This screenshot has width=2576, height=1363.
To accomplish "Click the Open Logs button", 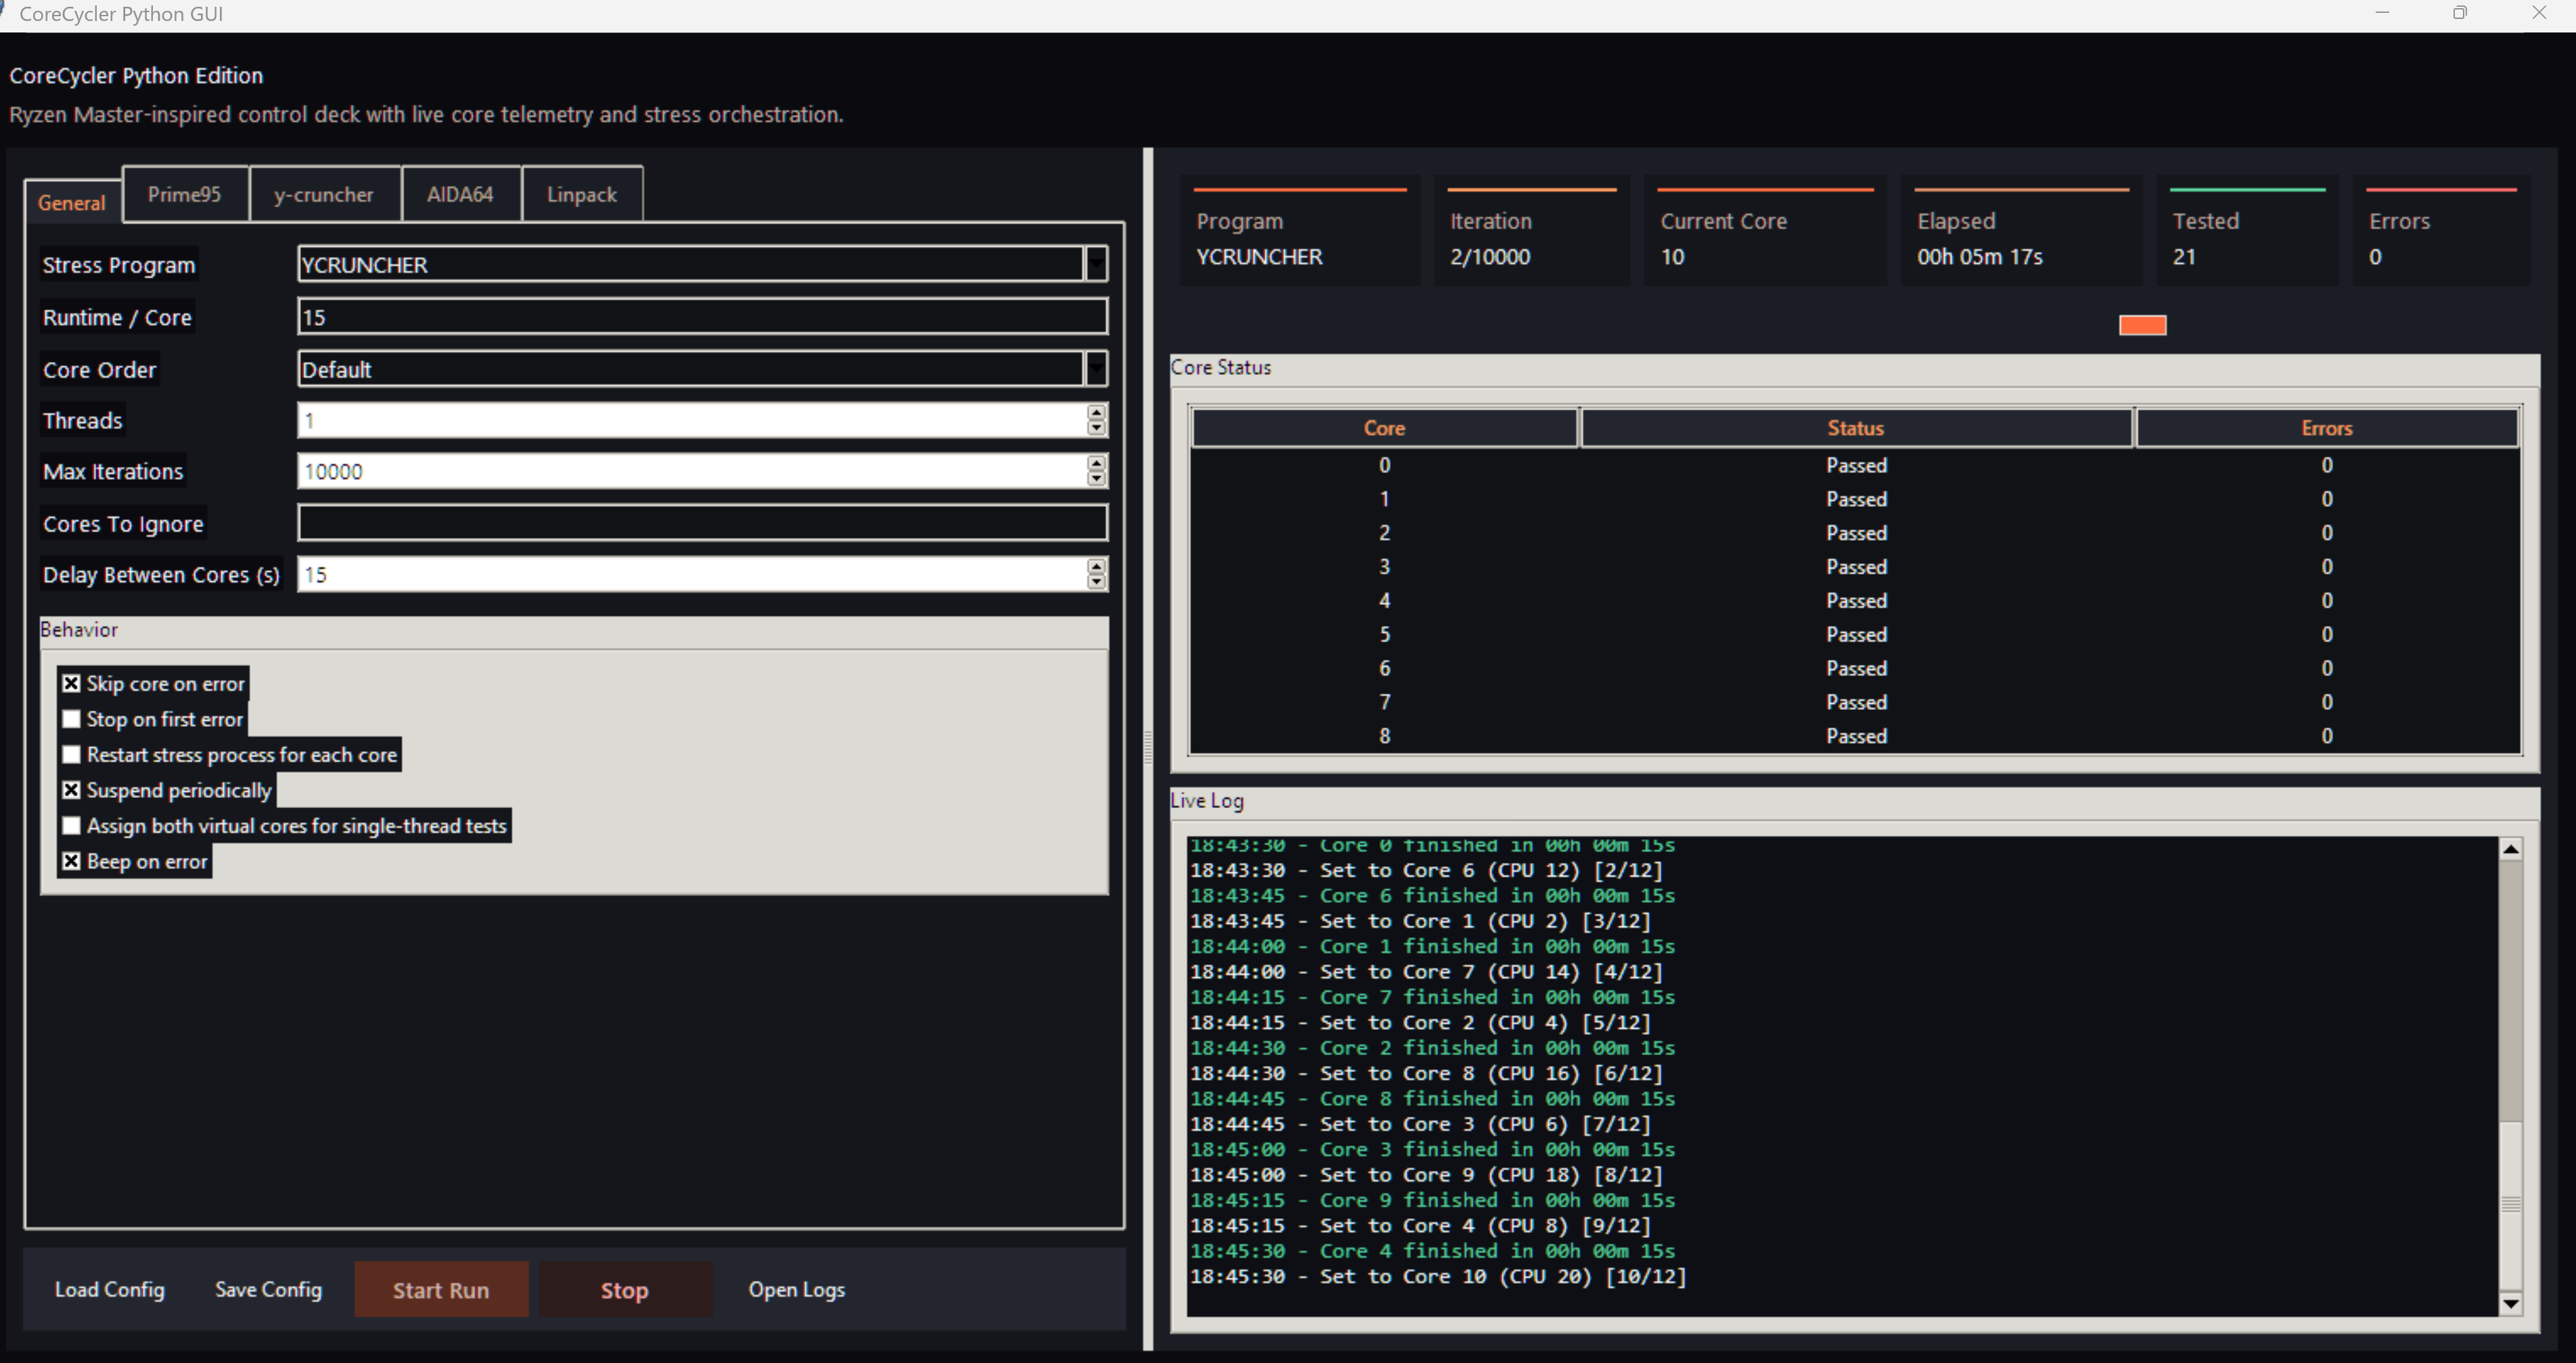I will tap(796, 1289).
